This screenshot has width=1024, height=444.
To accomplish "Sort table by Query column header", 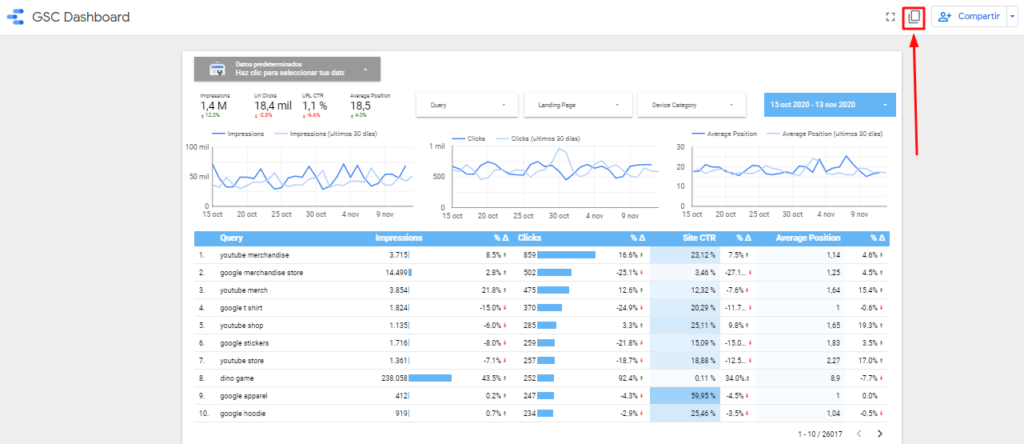I will 232,238.
